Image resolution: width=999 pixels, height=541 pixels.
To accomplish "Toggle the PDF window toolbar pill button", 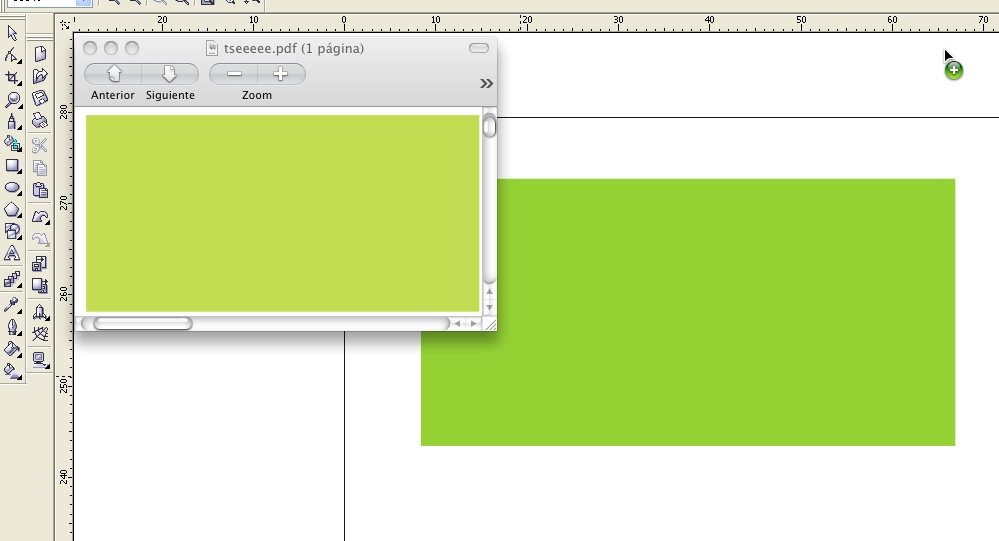I will 479,48.
